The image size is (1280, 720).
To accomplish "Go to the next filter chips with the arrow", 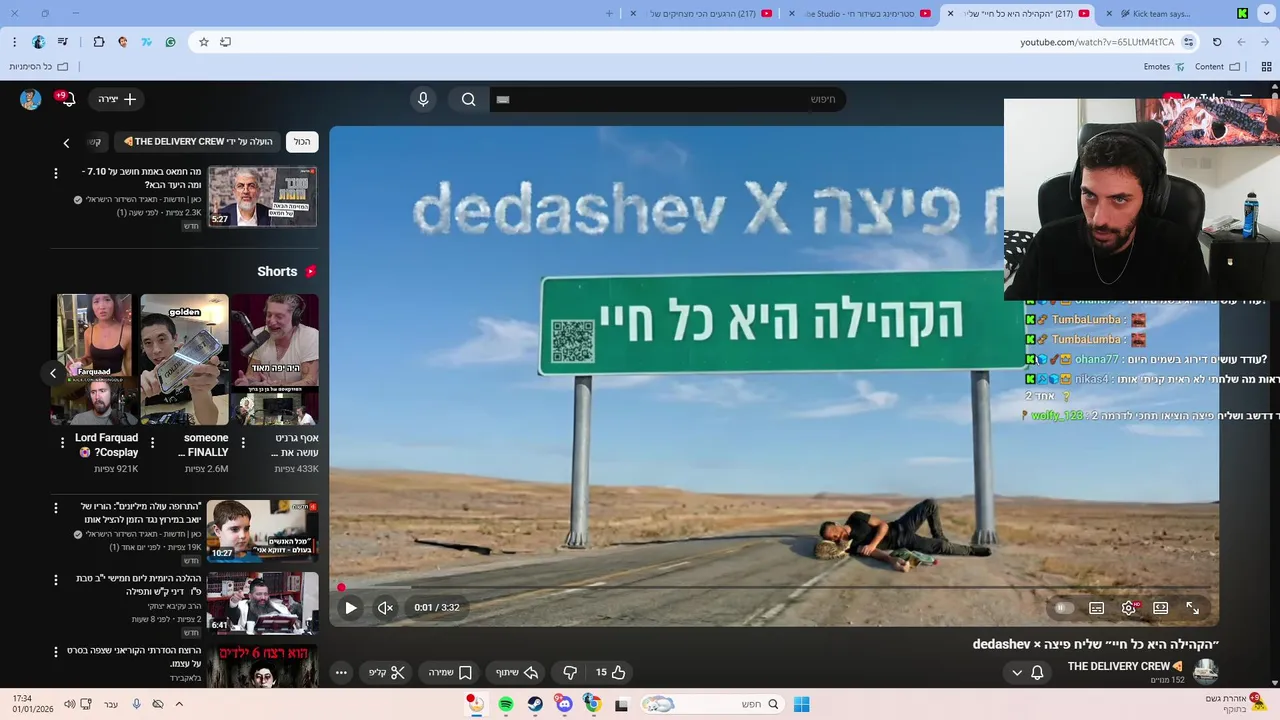I will [66, 143].
